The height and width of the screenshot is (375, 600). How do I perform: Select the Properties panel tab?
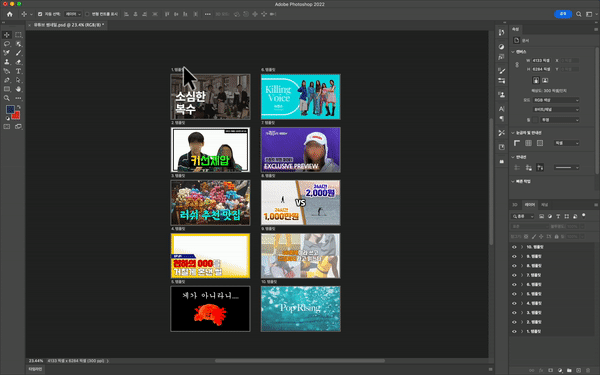coord(515,29)
